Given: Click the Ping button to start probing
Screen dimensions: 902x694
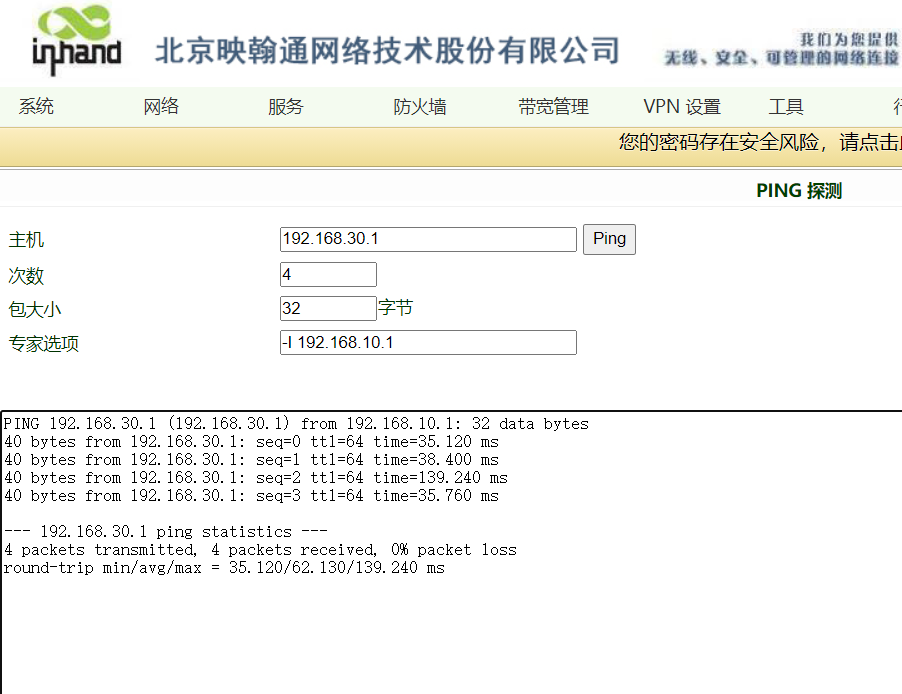Looking at the screenshot, I should coord(609,239).
